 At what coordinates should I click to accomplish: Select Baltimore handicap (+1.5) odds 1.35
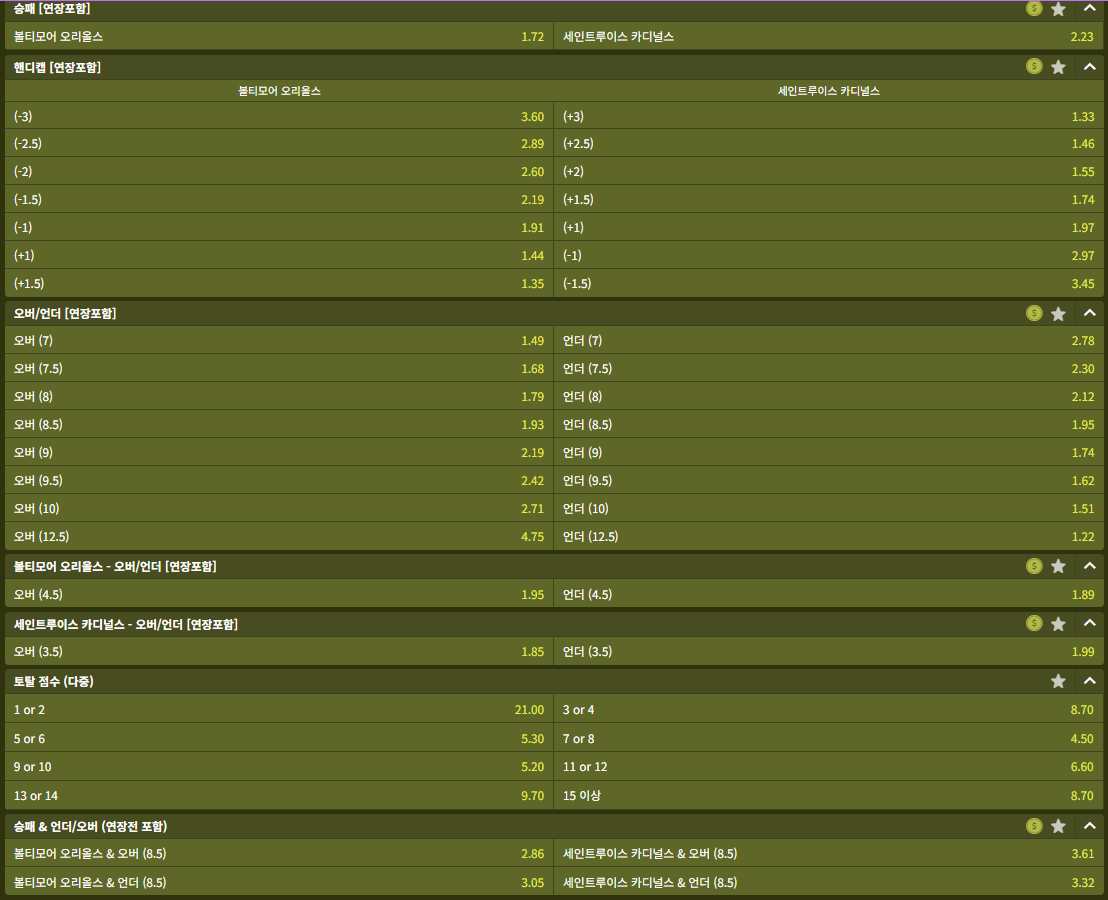click(279, 283)
